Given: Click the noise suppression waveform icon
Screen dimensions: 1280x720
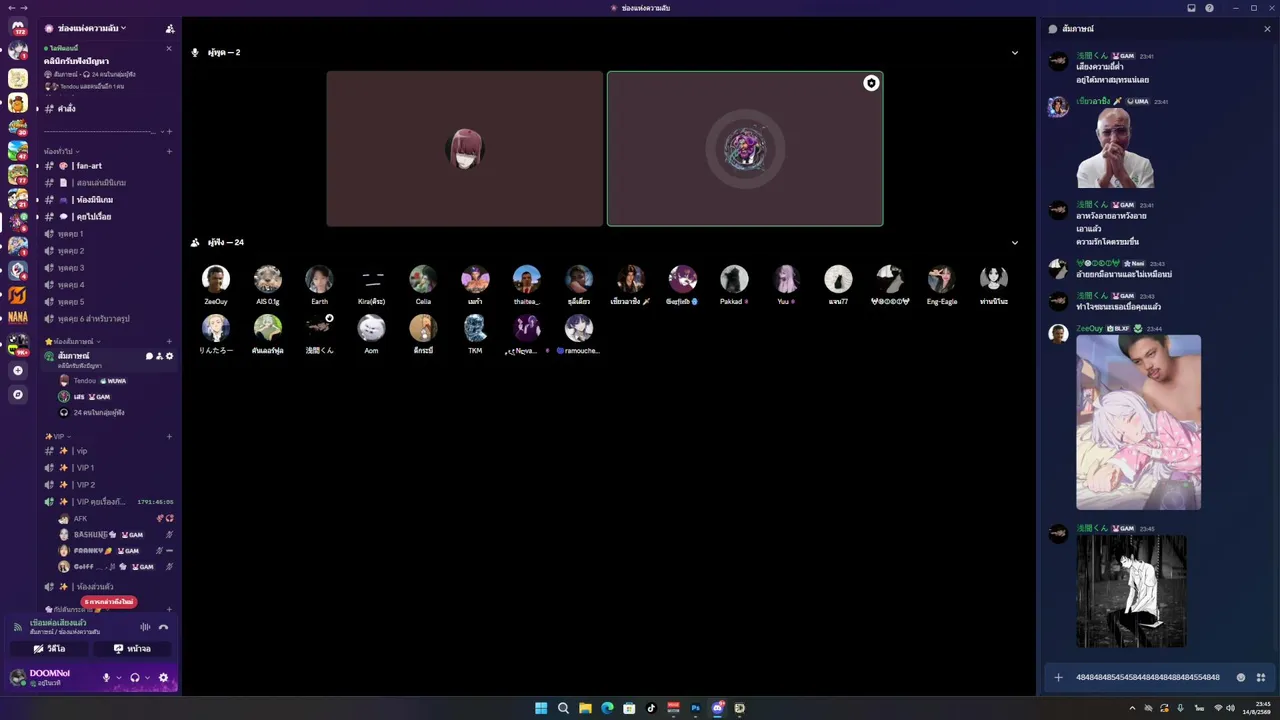Looking at the screenshot, I should click(x=145, y=627).
